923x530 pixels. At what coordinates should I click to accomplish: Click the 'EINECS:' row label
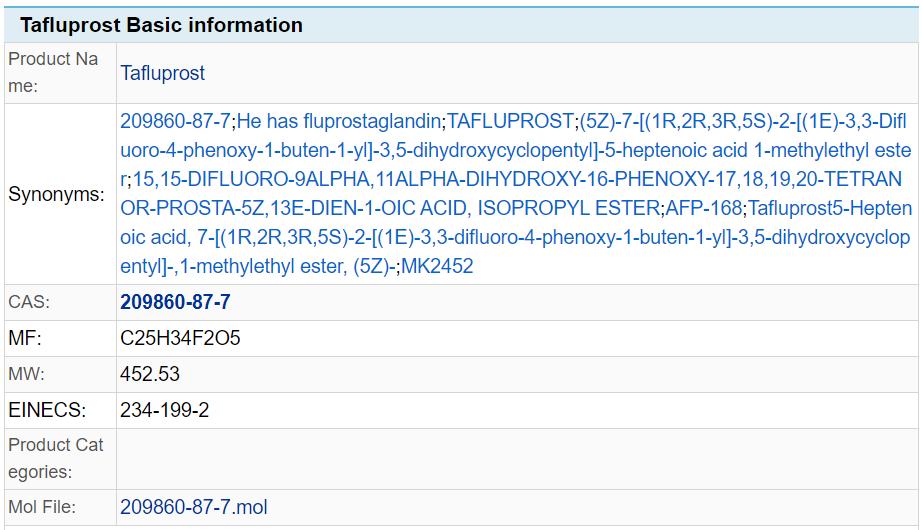pos(46,410)
